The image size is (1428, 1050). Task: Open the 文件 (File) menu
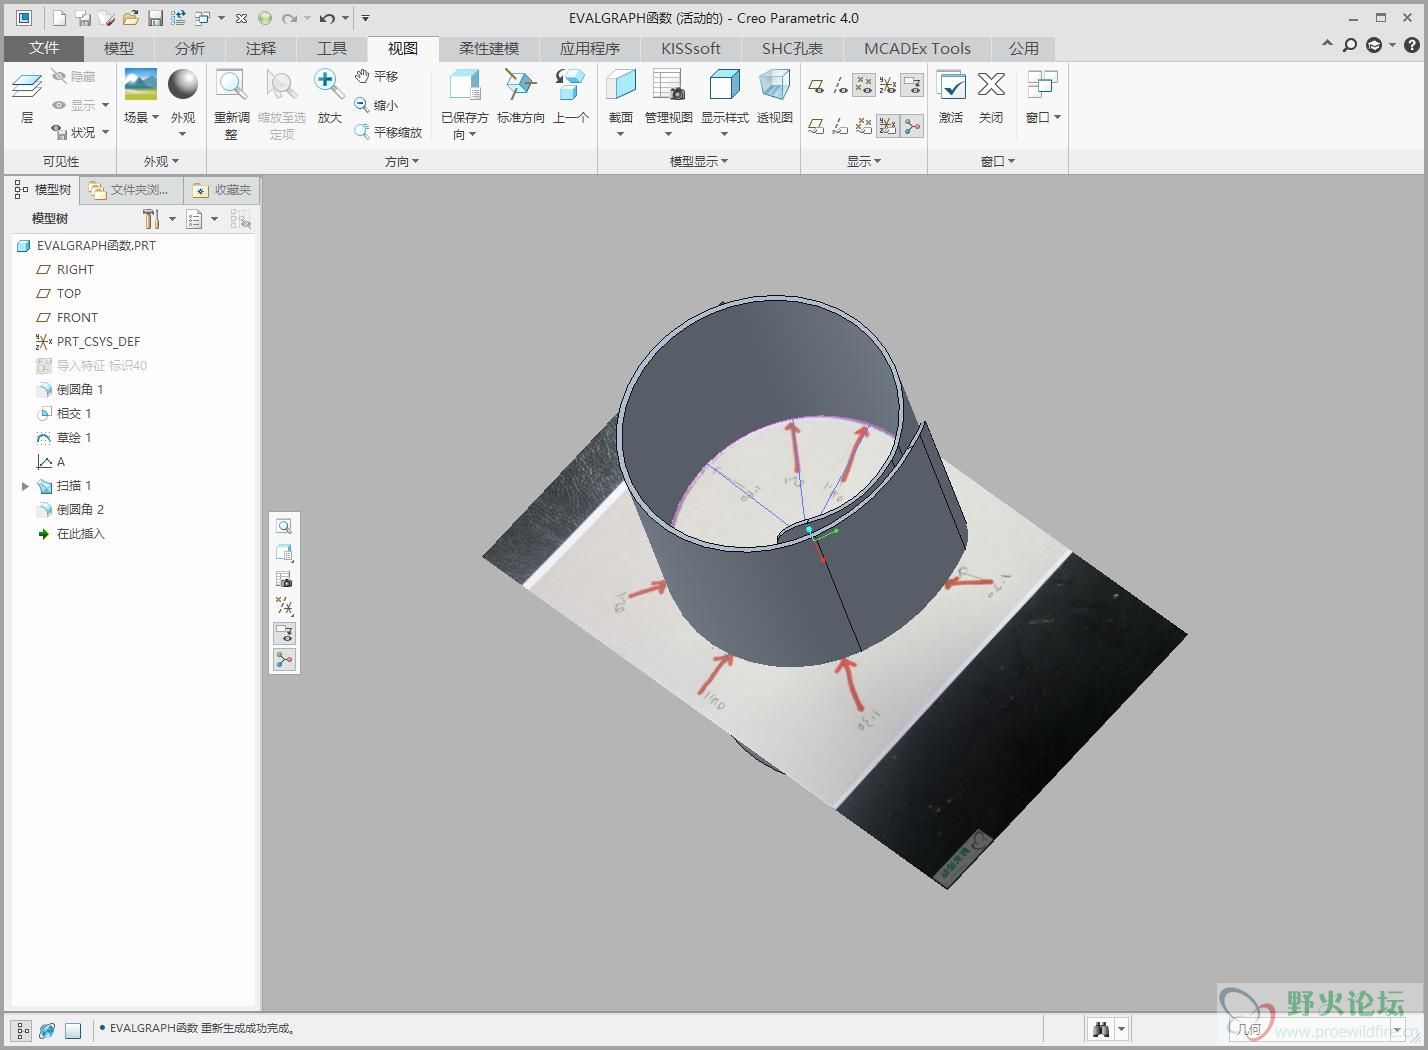[x=44, y=48]
